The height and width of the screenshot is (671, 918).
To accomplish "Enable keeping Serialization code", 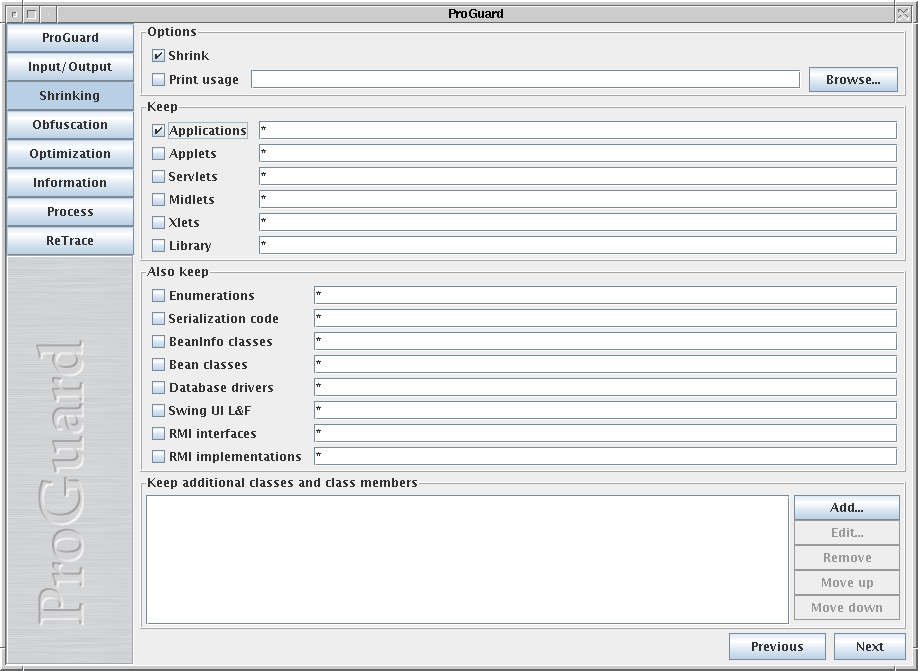I will point(159,319).
